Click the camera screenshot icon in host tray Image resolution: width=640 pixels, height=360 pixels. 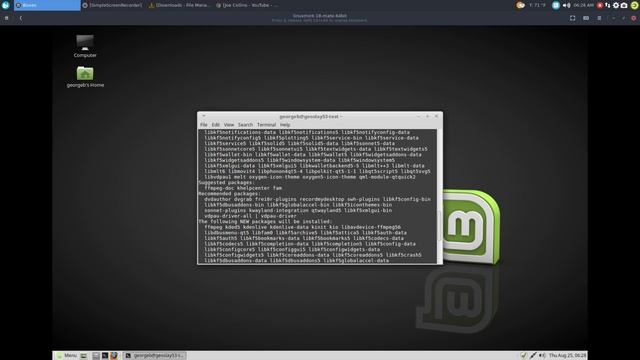(624, 5)
